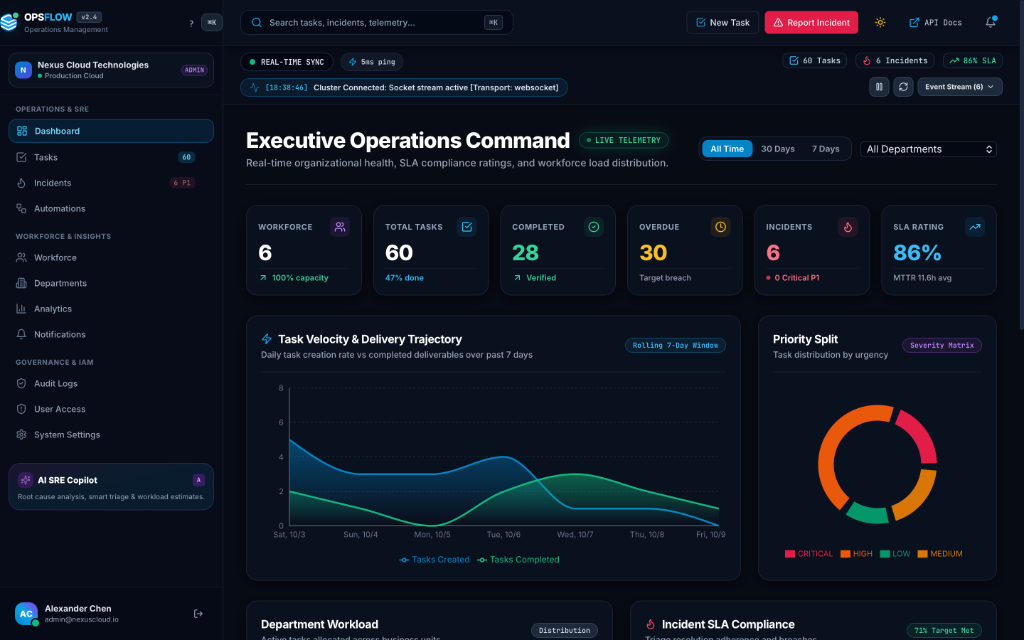Select the All Time range tab
Screen dimensions: 1024x640
pos(727,149)
